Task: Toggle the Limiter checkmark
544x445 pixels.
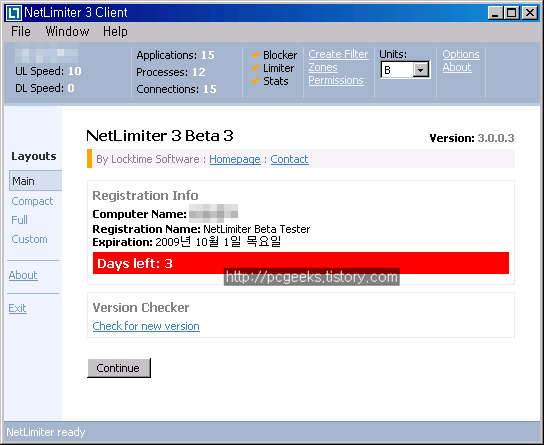Action: point(255,68)
